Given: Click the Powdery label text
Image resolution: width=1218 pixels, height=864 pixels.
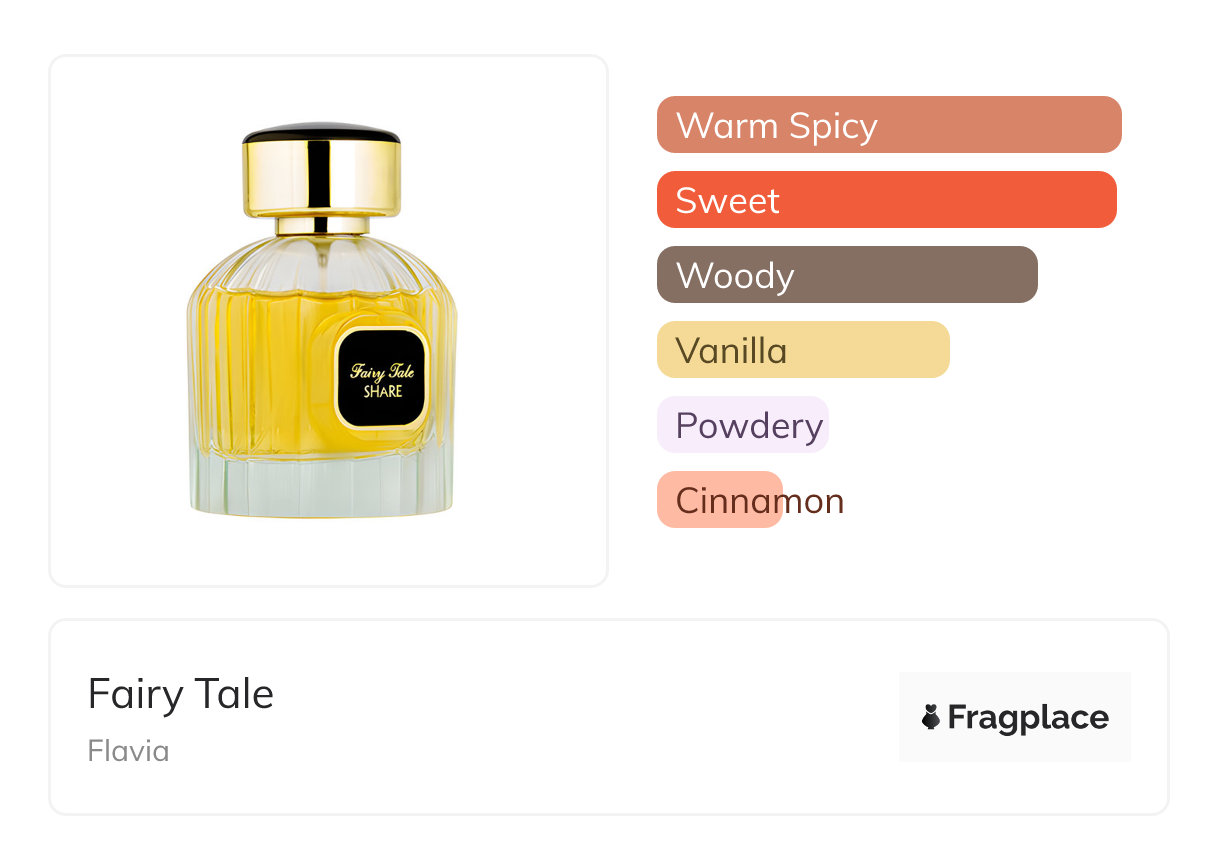Looking at the screenshot, I should coord(749,425).
